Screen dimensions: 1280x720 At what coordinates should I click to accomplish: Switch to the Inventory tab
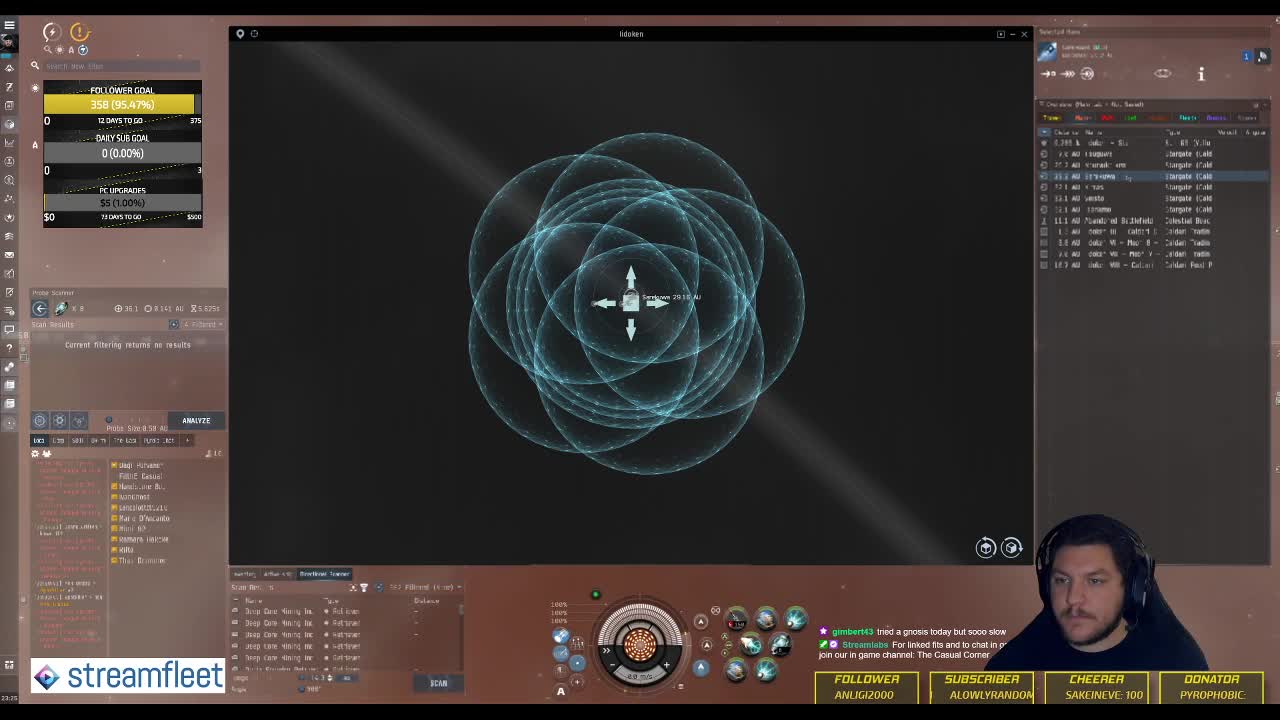[x=244, y=574]
